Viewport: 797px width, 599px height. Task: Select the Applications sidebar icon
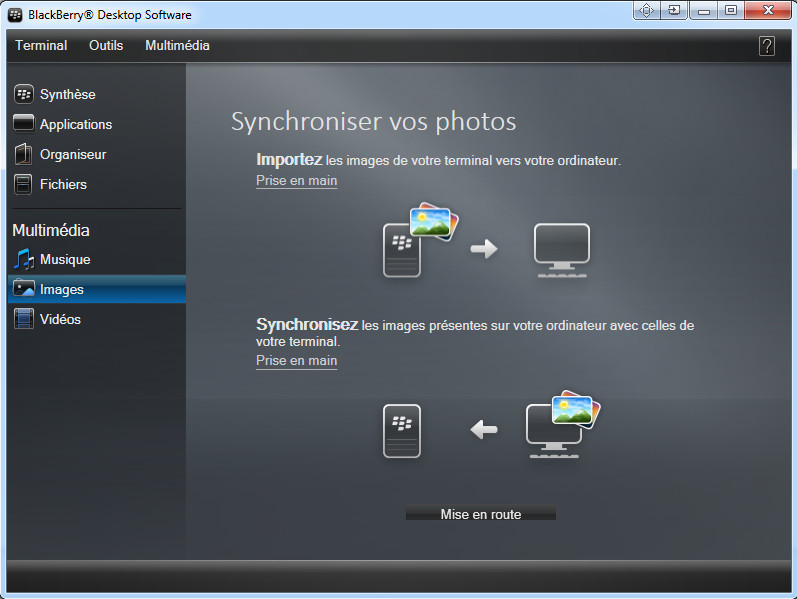click(23, 124)
